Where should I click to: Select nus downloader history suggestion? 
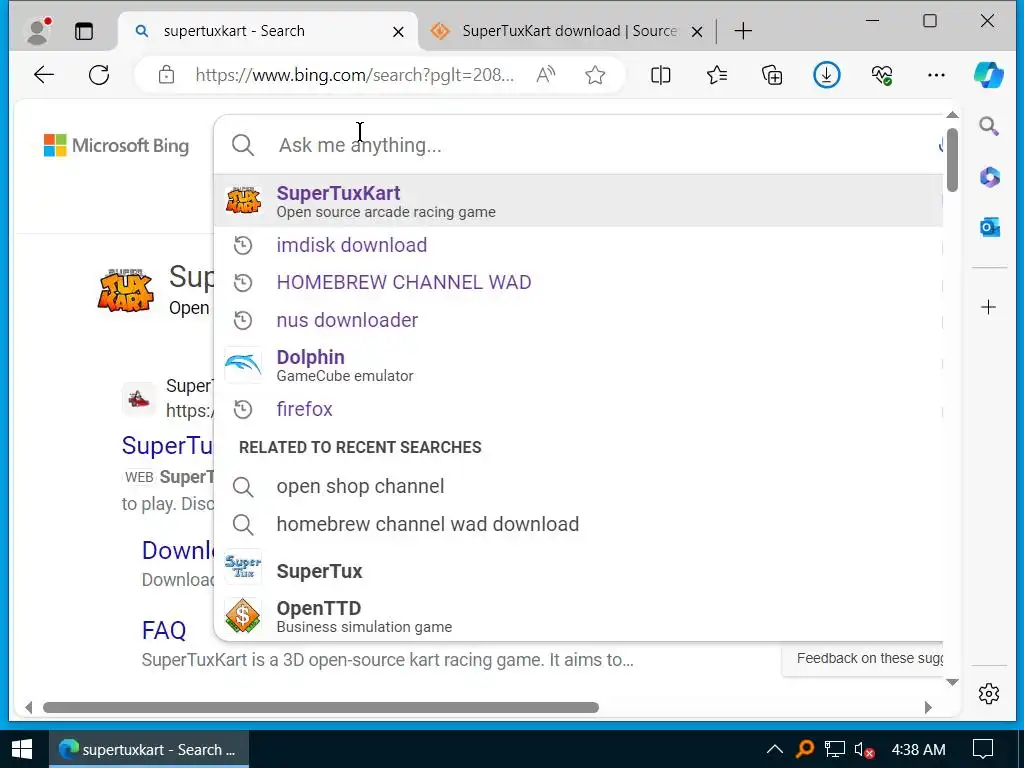click(579, 320)
